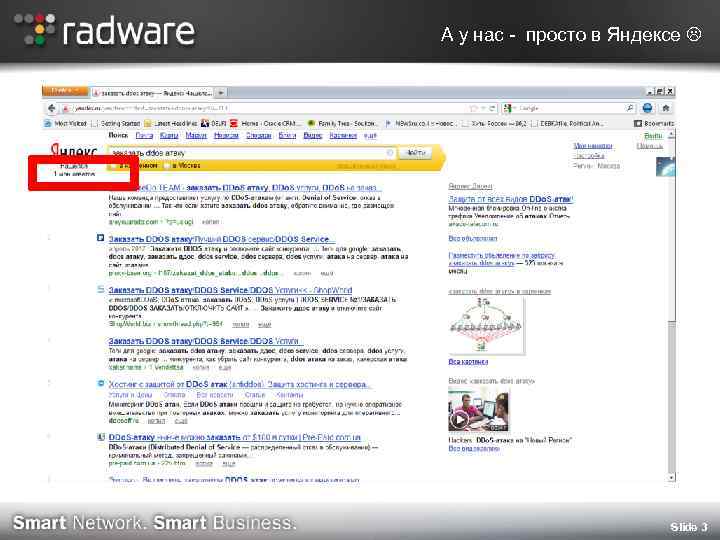Switch to Yandex Словари service
This screenshot has width=720, height=540.
pos(259,135)
